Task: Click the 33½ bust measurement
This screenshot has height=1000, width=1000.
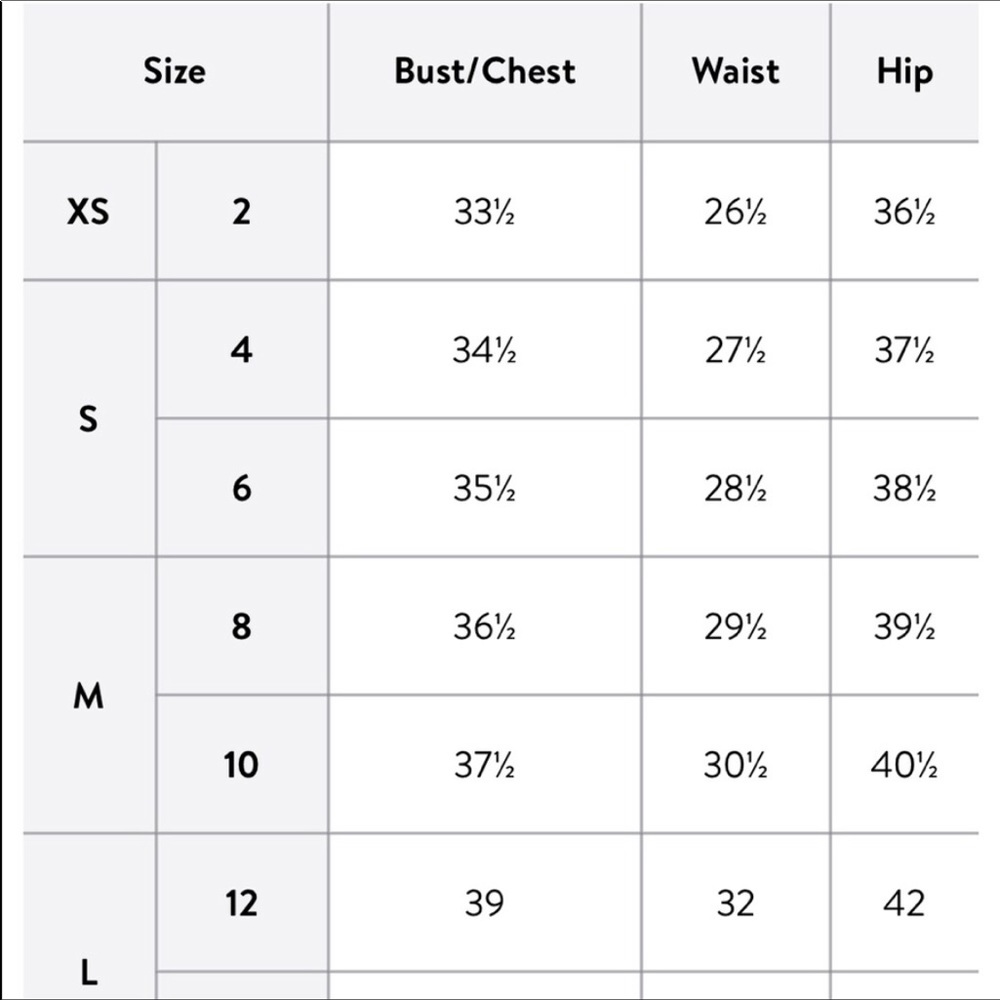Action: click(484, 212)
